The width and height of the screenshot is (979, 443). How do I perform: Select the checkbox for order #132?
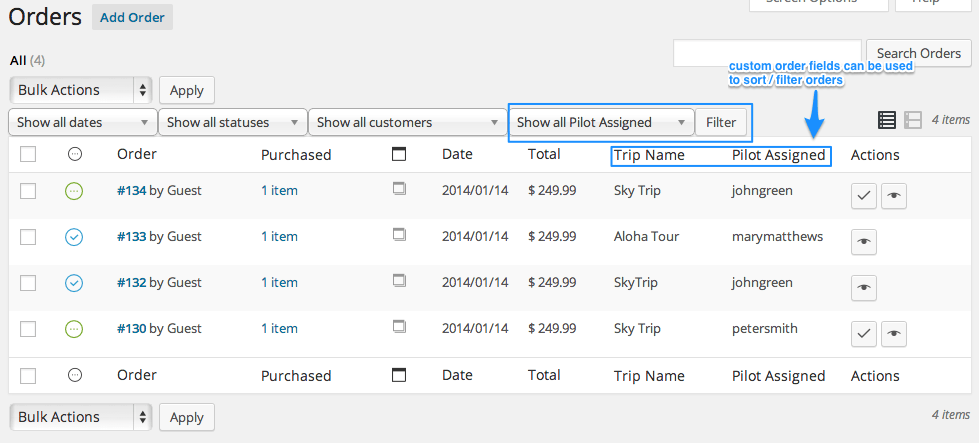[x=27, y=283]
